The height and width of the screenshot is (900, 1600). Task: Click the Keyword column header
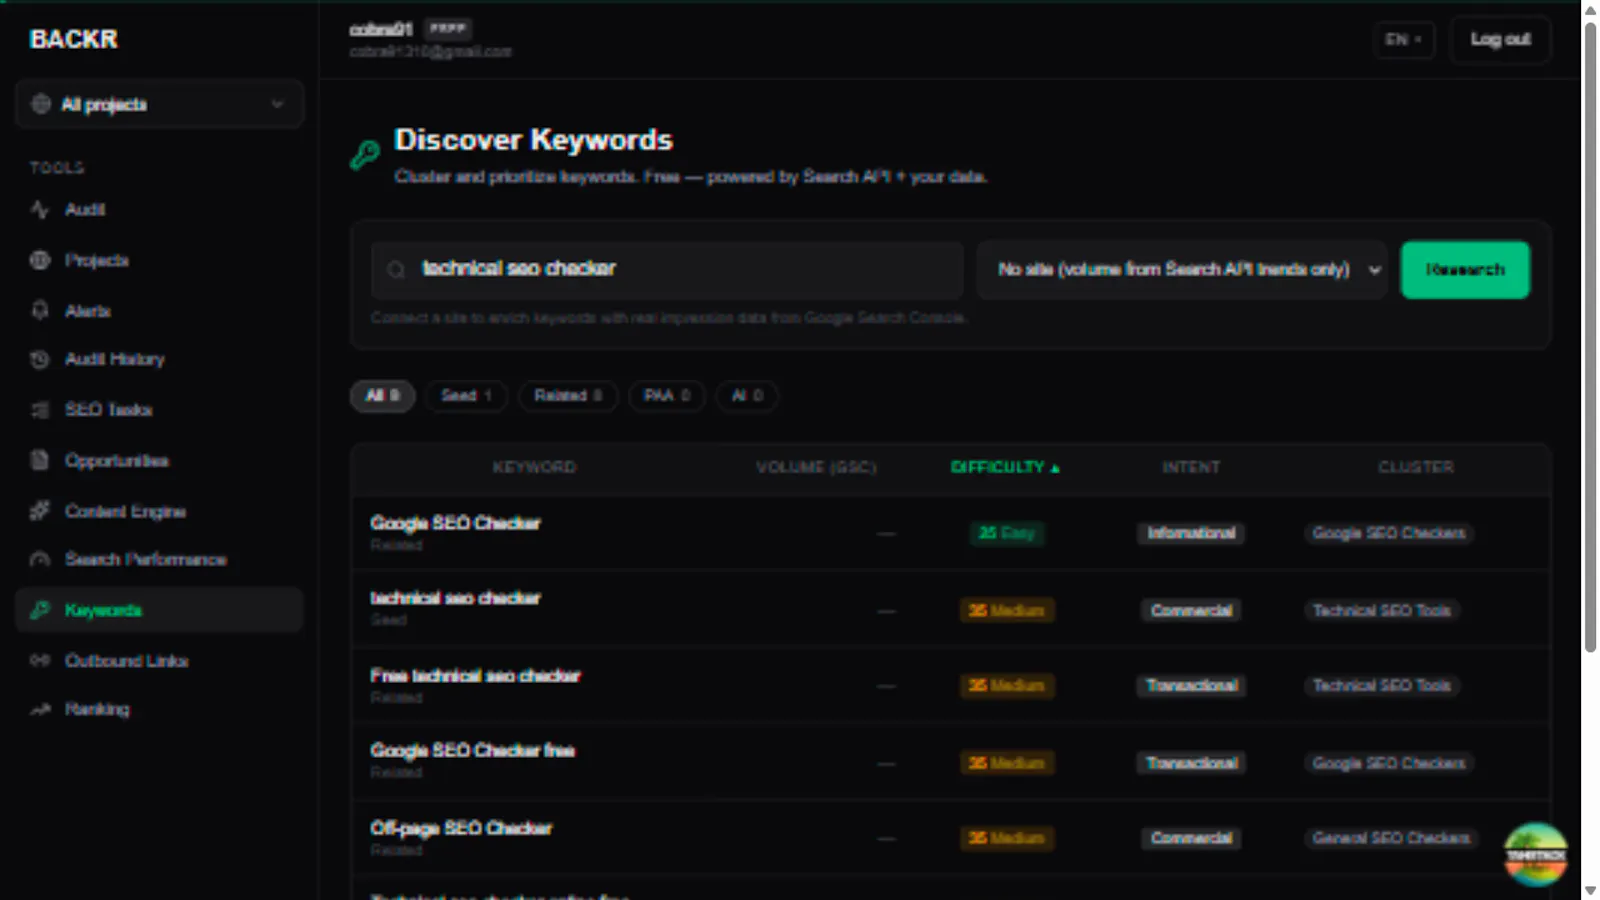[x=534, y=467]
